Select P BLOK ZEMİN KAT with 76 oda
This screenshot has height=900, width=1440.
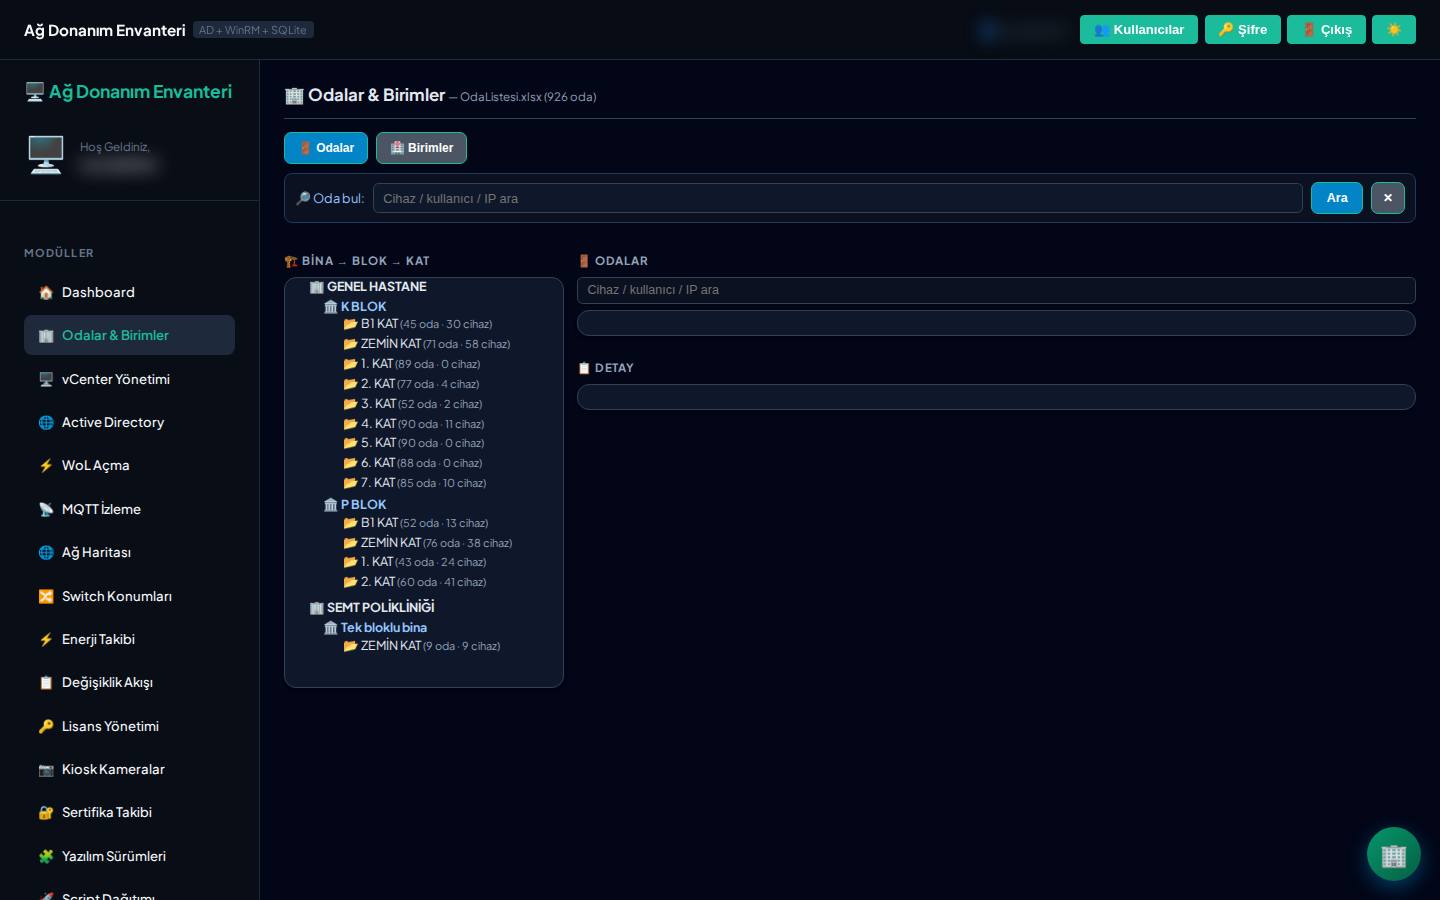click(x=428, y=543)
